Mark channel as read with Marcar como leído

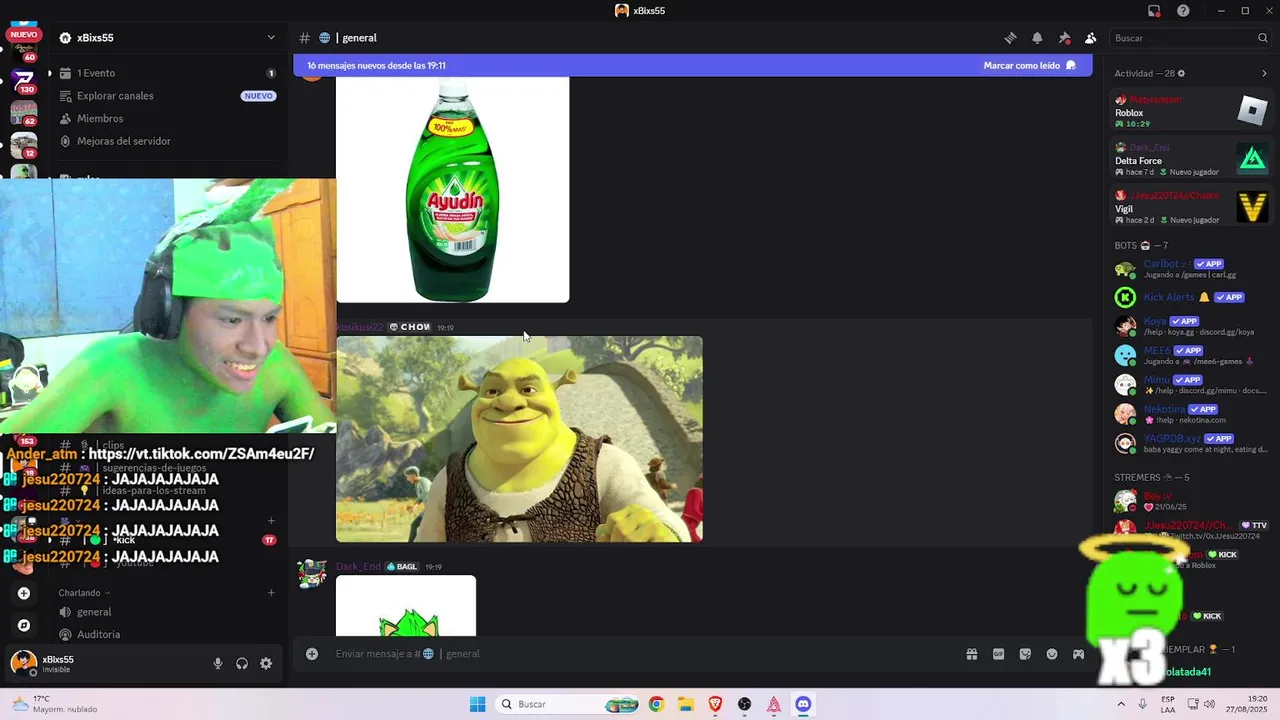1029,65
